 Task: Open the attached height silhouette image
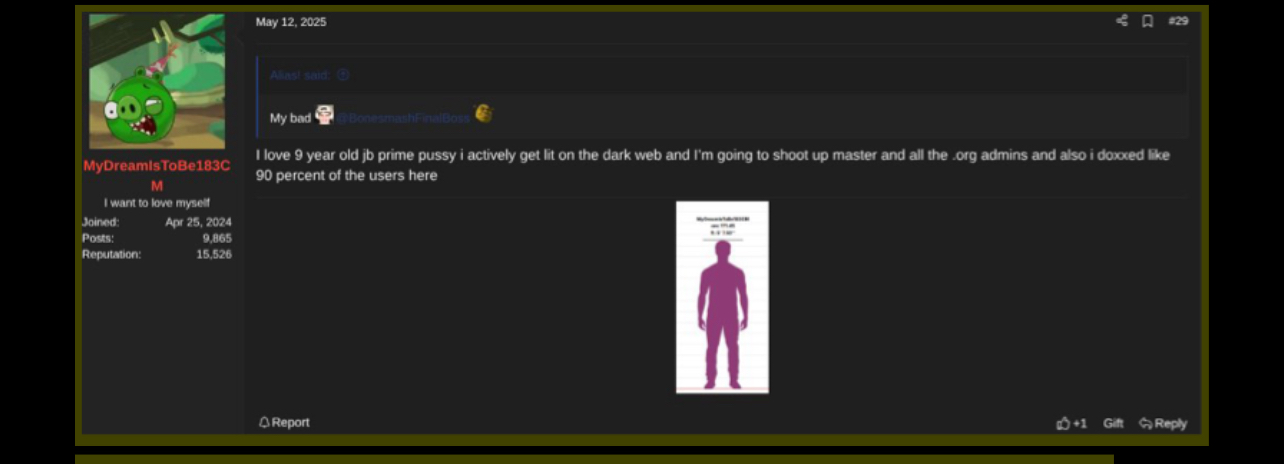722,297
